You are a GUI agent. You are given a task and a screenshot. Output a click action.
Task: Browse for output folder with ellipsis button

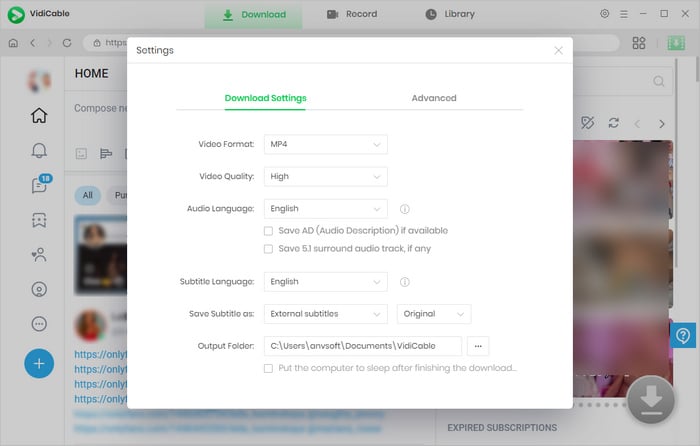(478, 346)
